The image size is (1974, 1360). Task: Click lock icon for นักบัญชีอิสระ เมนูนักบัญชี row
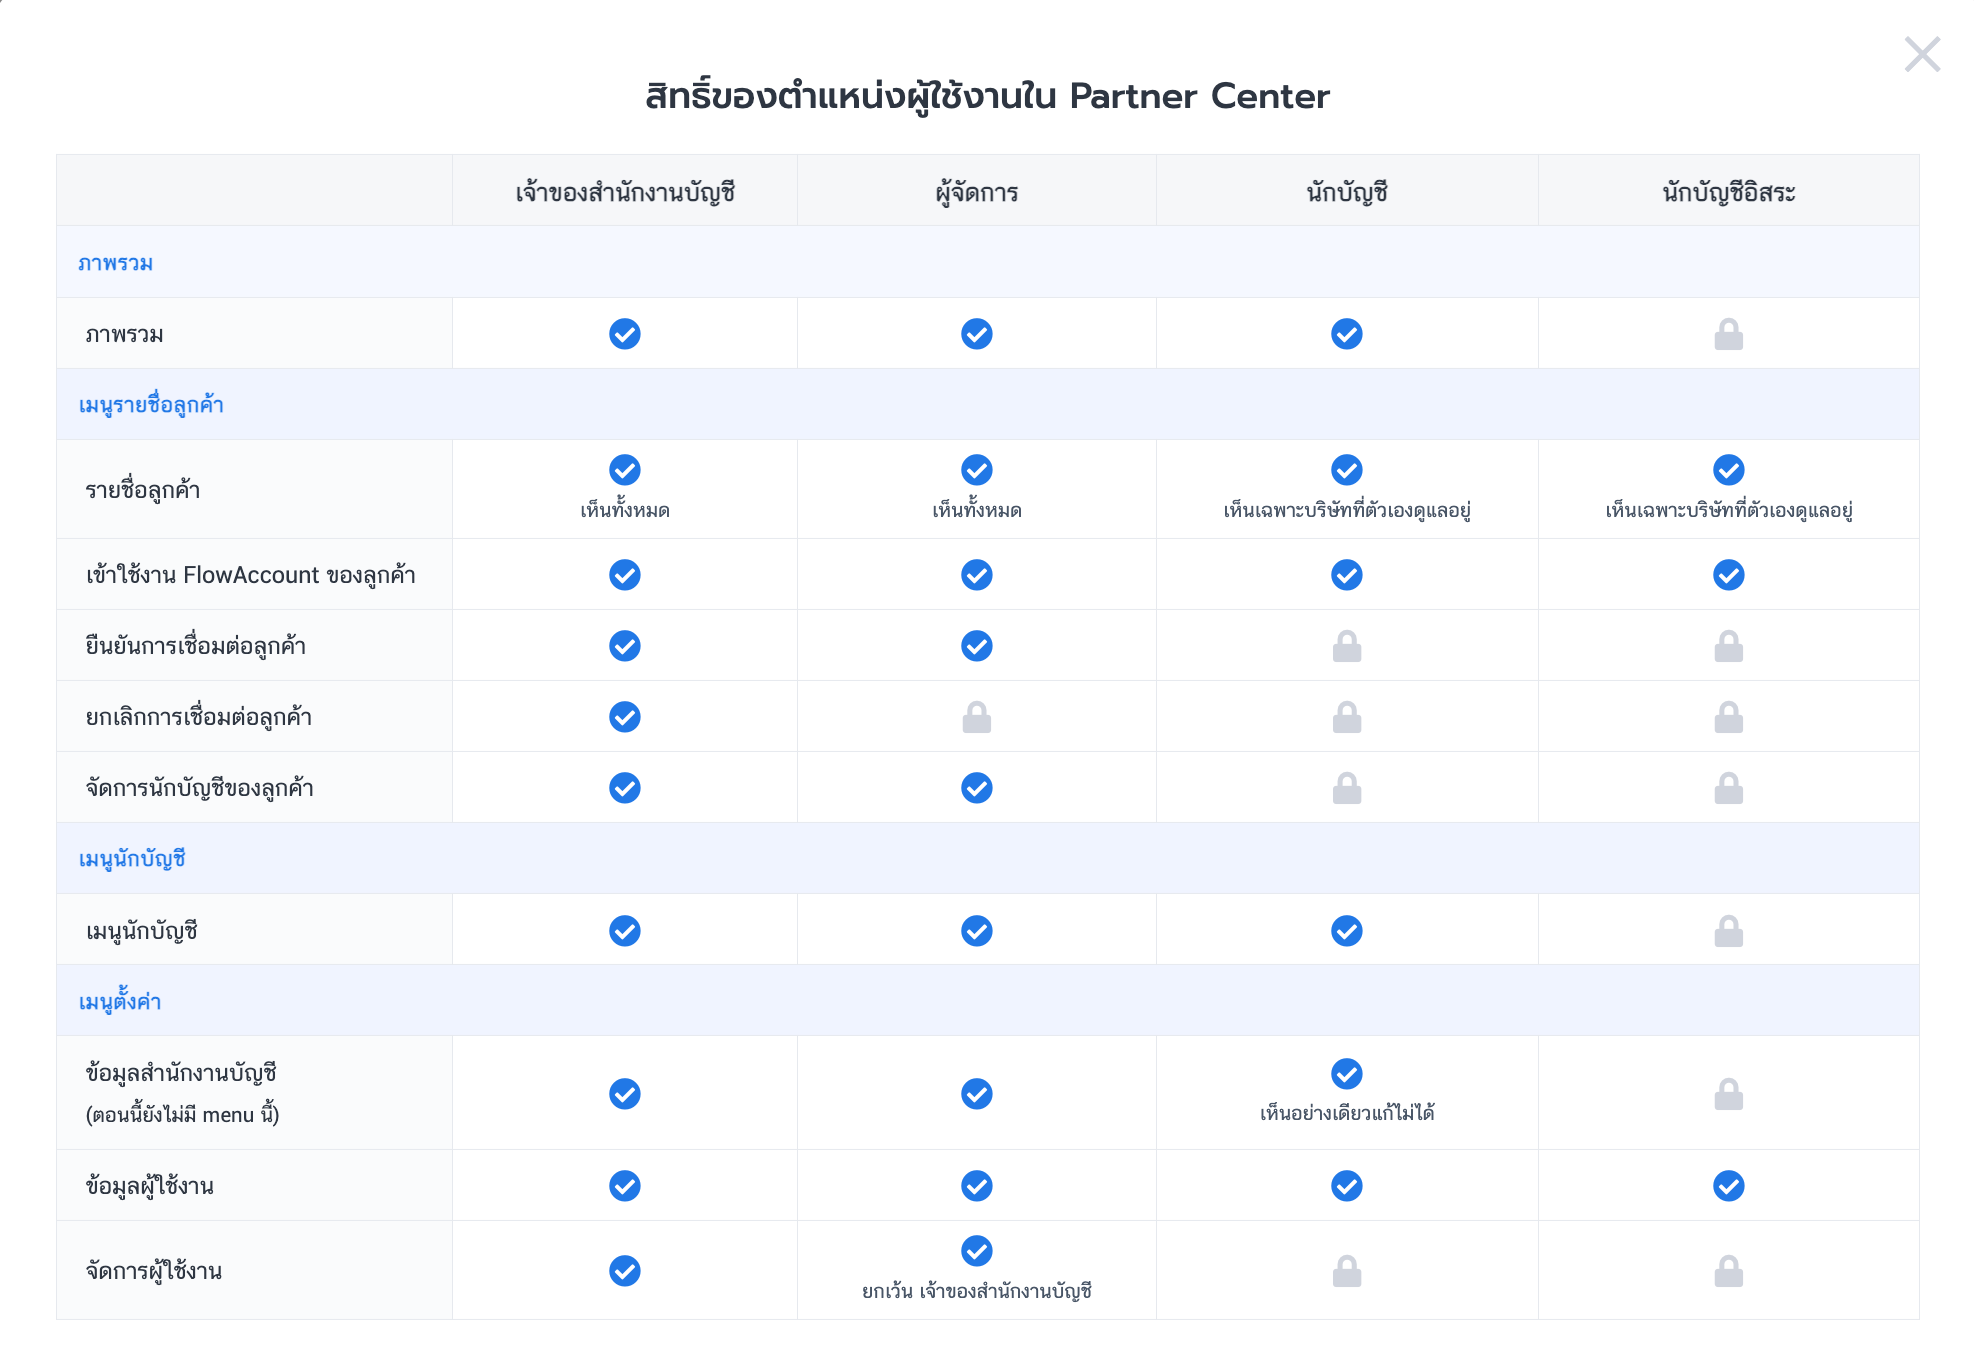1728,931
